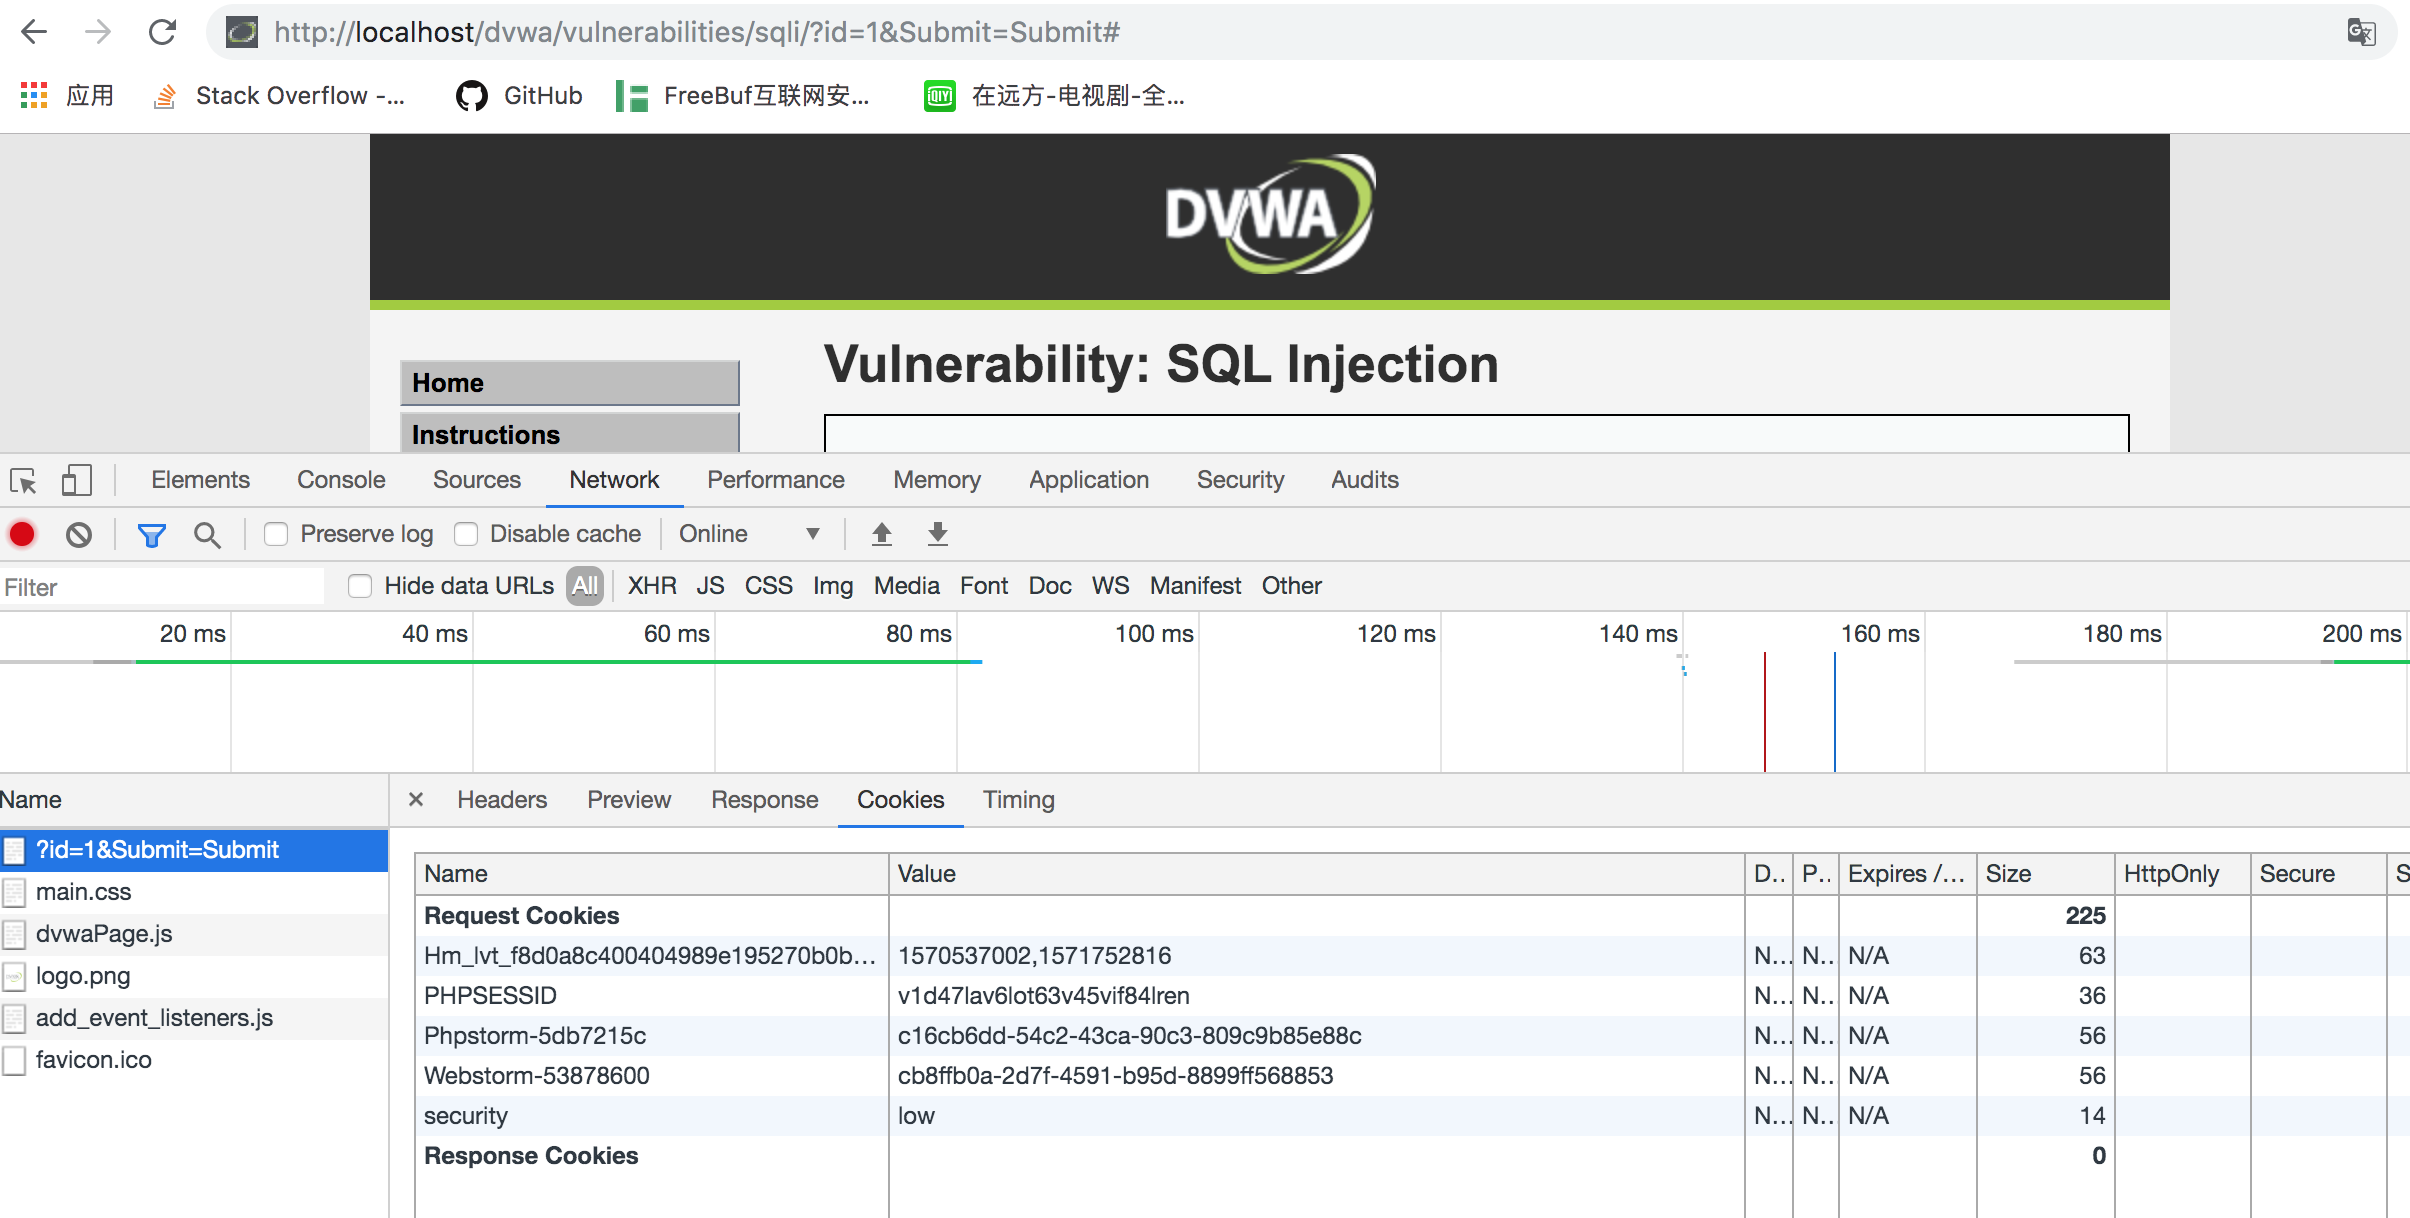
Task: Check Hide data URLs option
Action: coord(360,586)
